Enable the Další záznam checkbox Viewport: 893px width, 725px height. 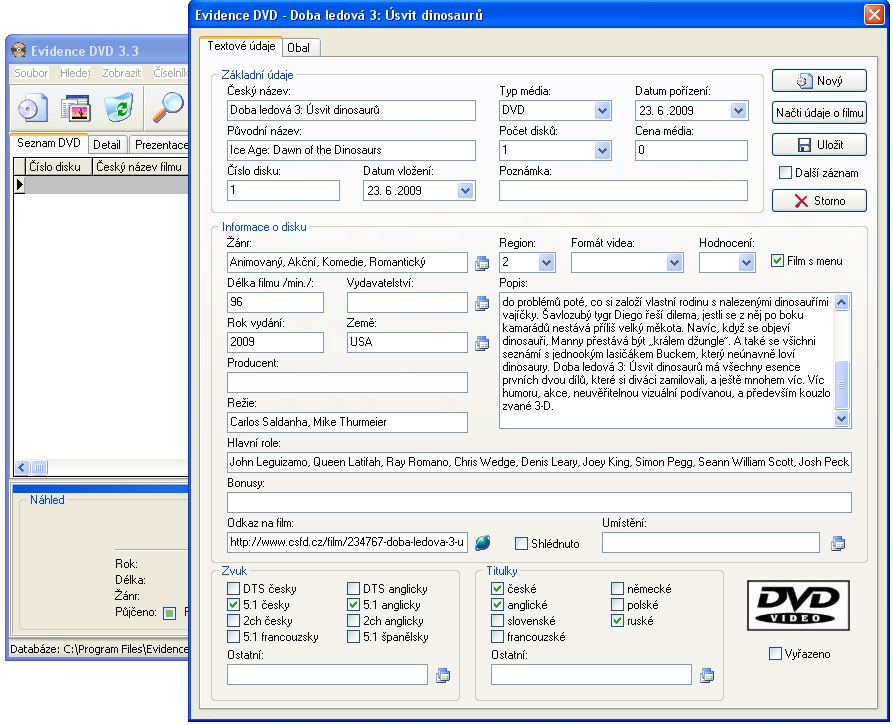785,173
